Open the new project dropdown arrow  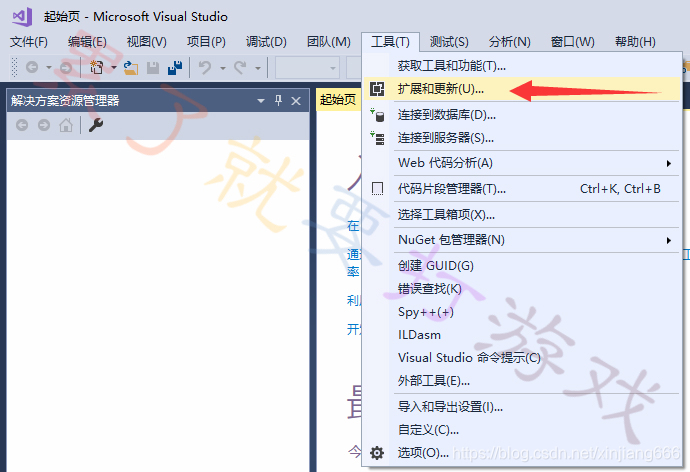(x=114, y=67)
